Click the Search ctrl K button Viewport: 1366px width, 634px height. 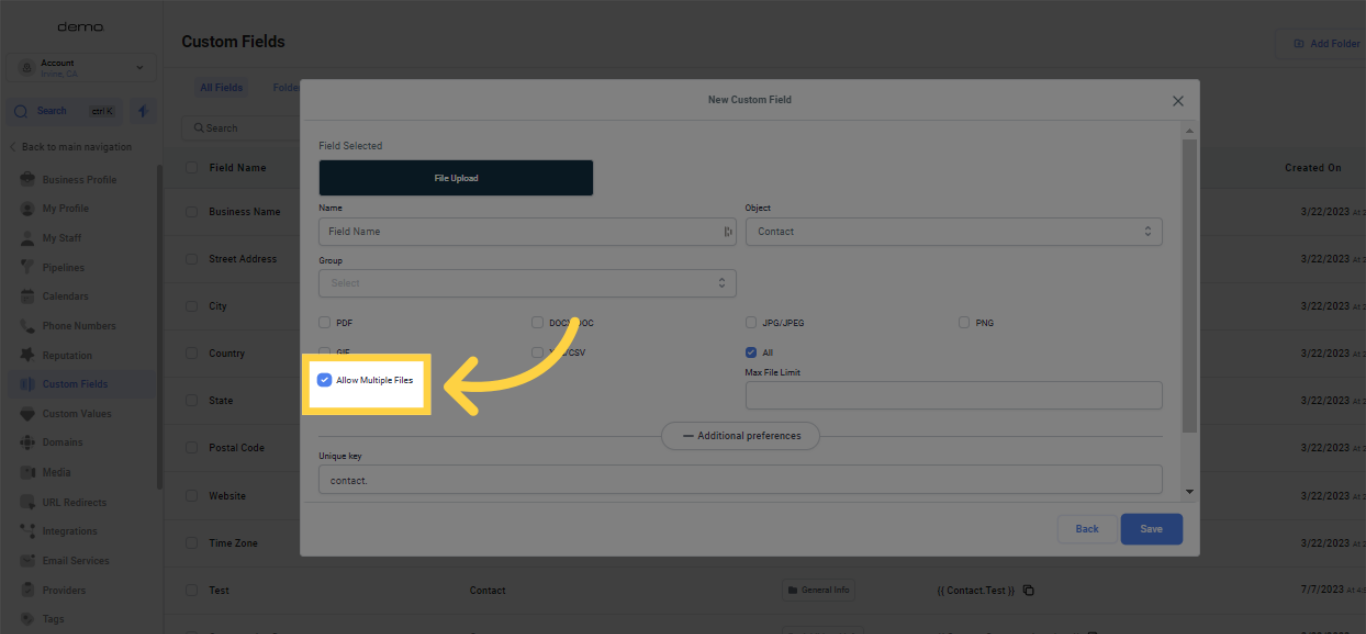pos(65,111)
